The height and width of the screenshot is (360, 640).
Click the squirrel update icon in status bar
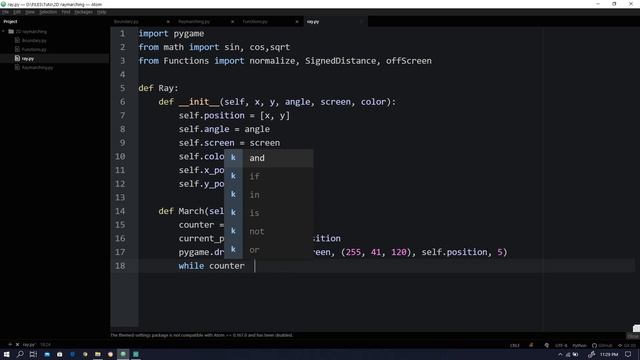pos(547,345)
